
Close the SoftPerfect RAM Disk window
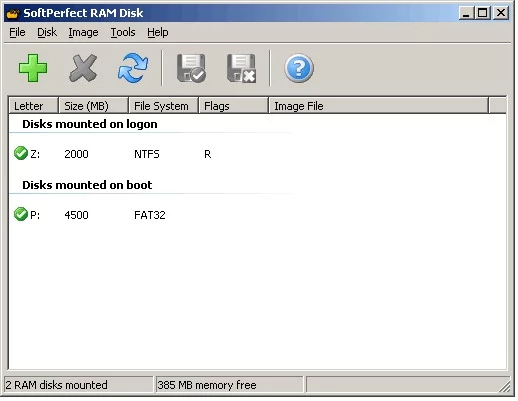(x=501, y=13)
